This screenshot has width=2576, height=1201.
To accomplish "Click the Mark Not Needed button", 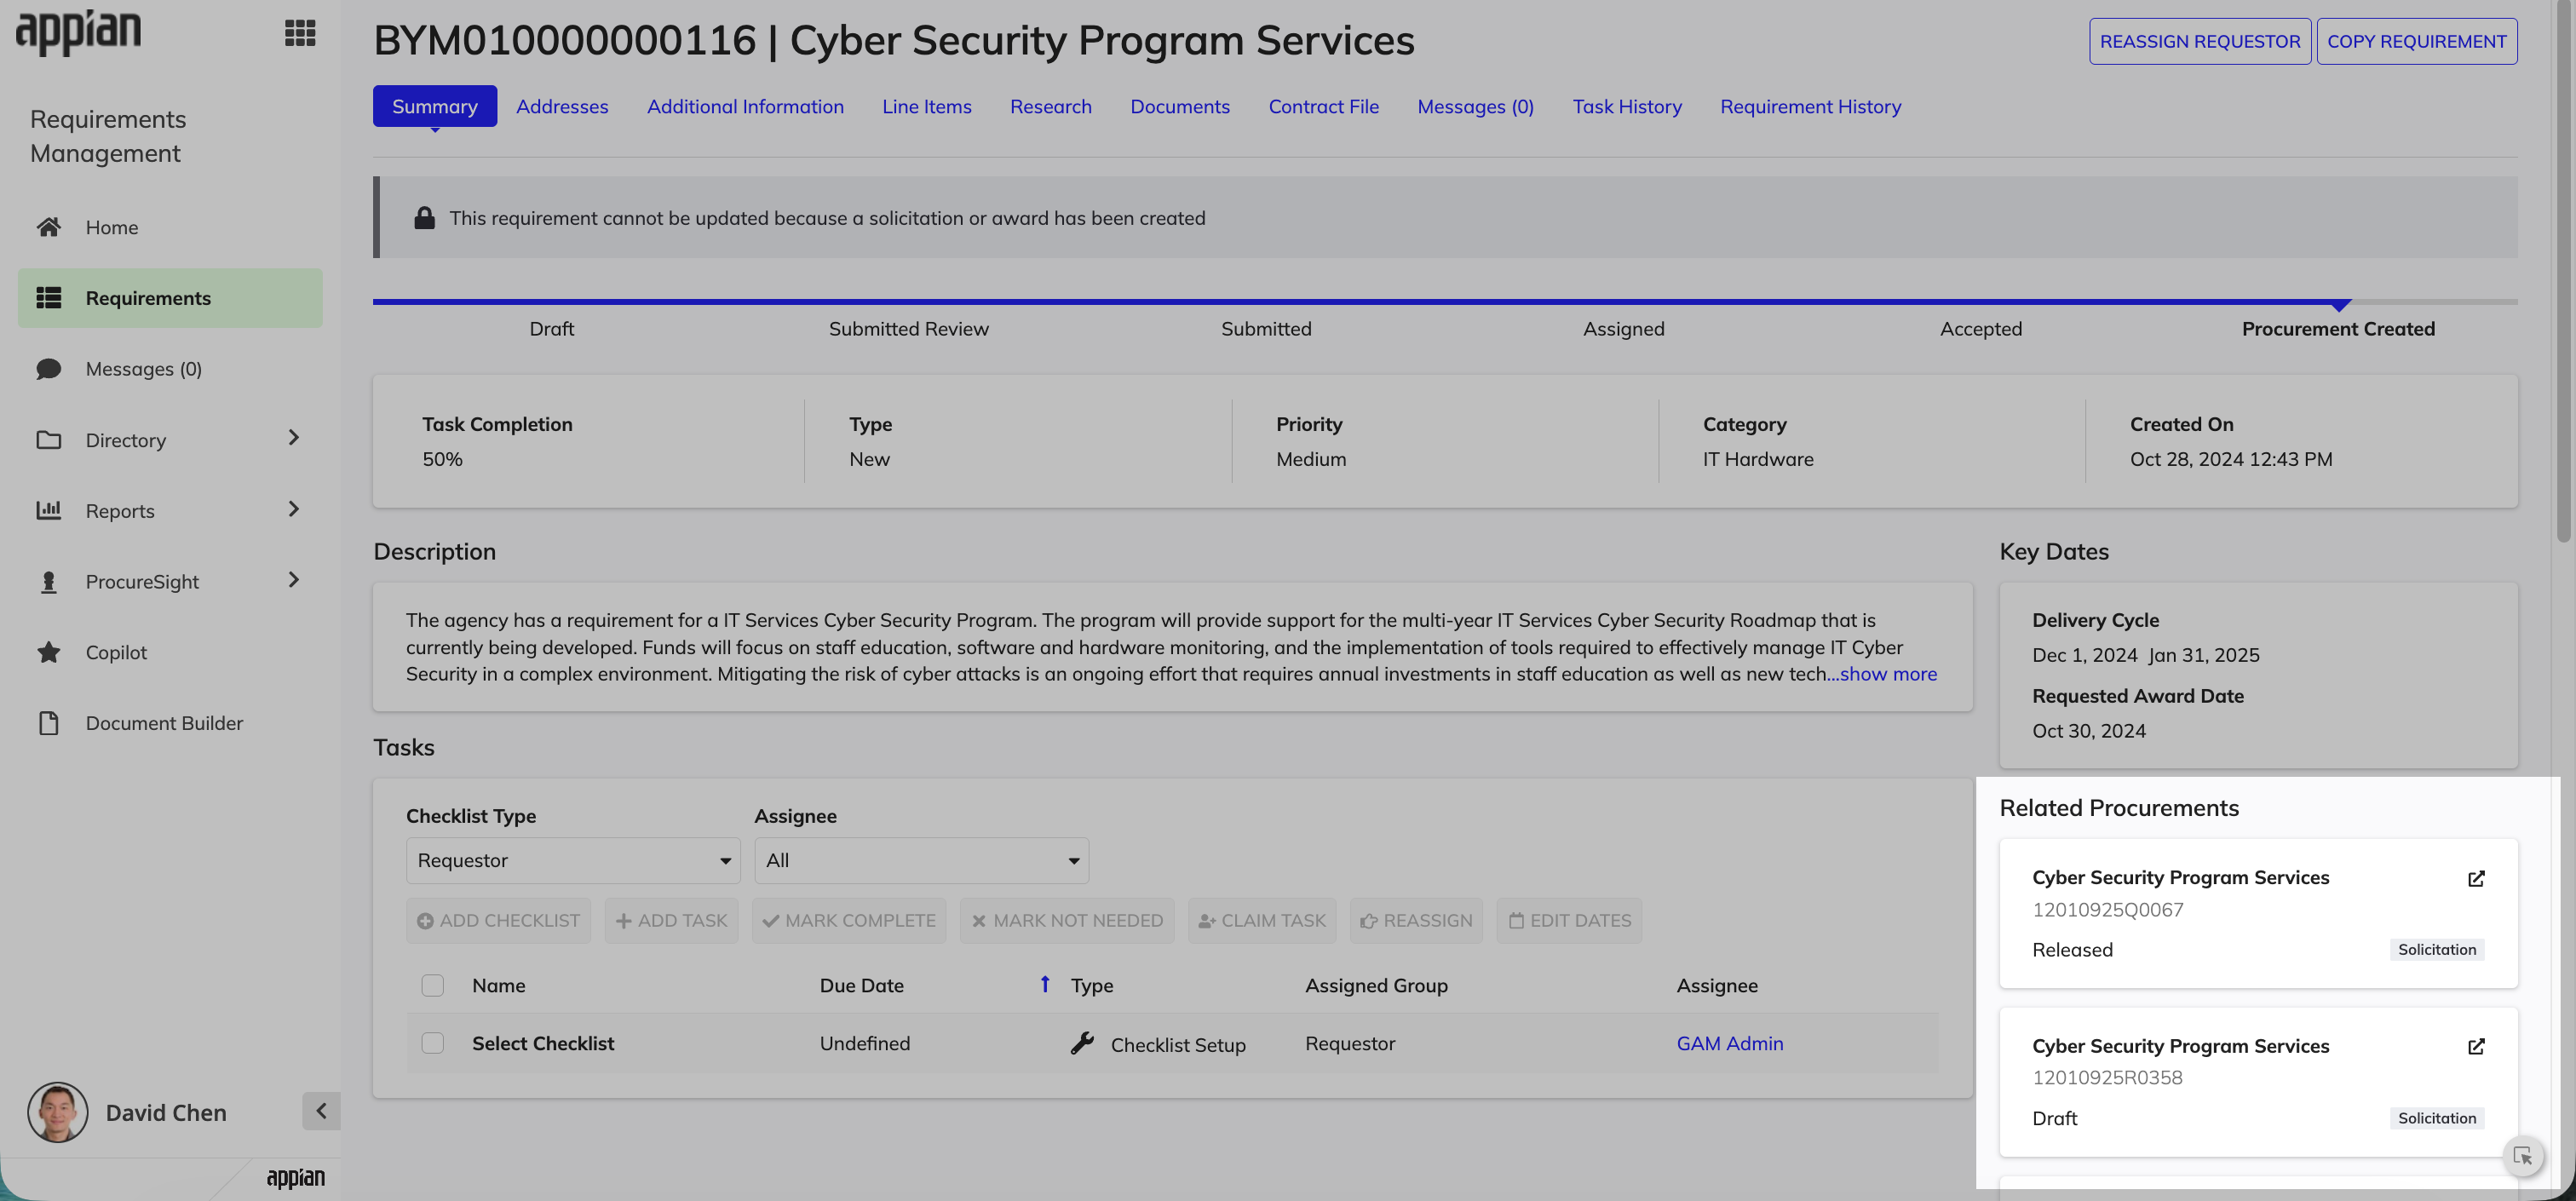I will coord(1067,920).
